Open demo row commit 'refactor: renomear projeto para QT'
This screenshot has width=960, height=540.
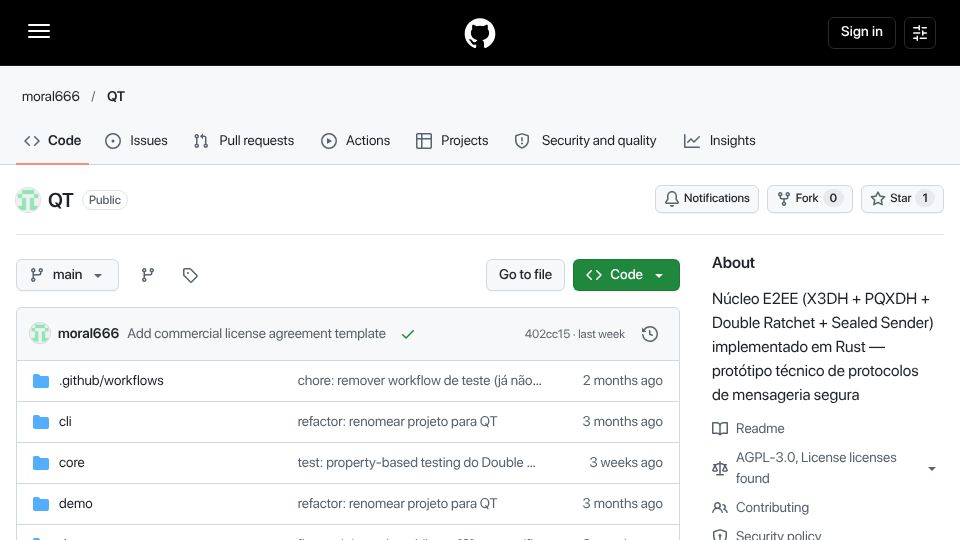[x=397, y=504]
